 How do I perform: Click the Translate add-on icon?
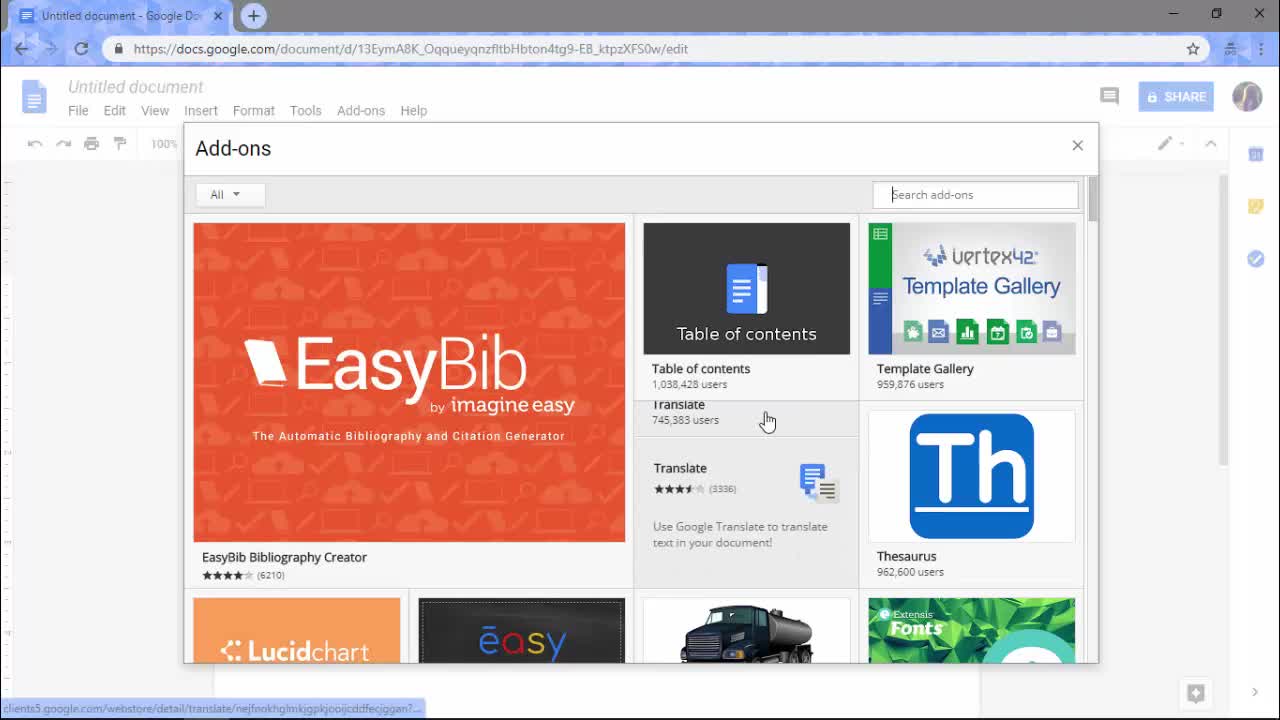pyautogui.click(x=818, y=483)
